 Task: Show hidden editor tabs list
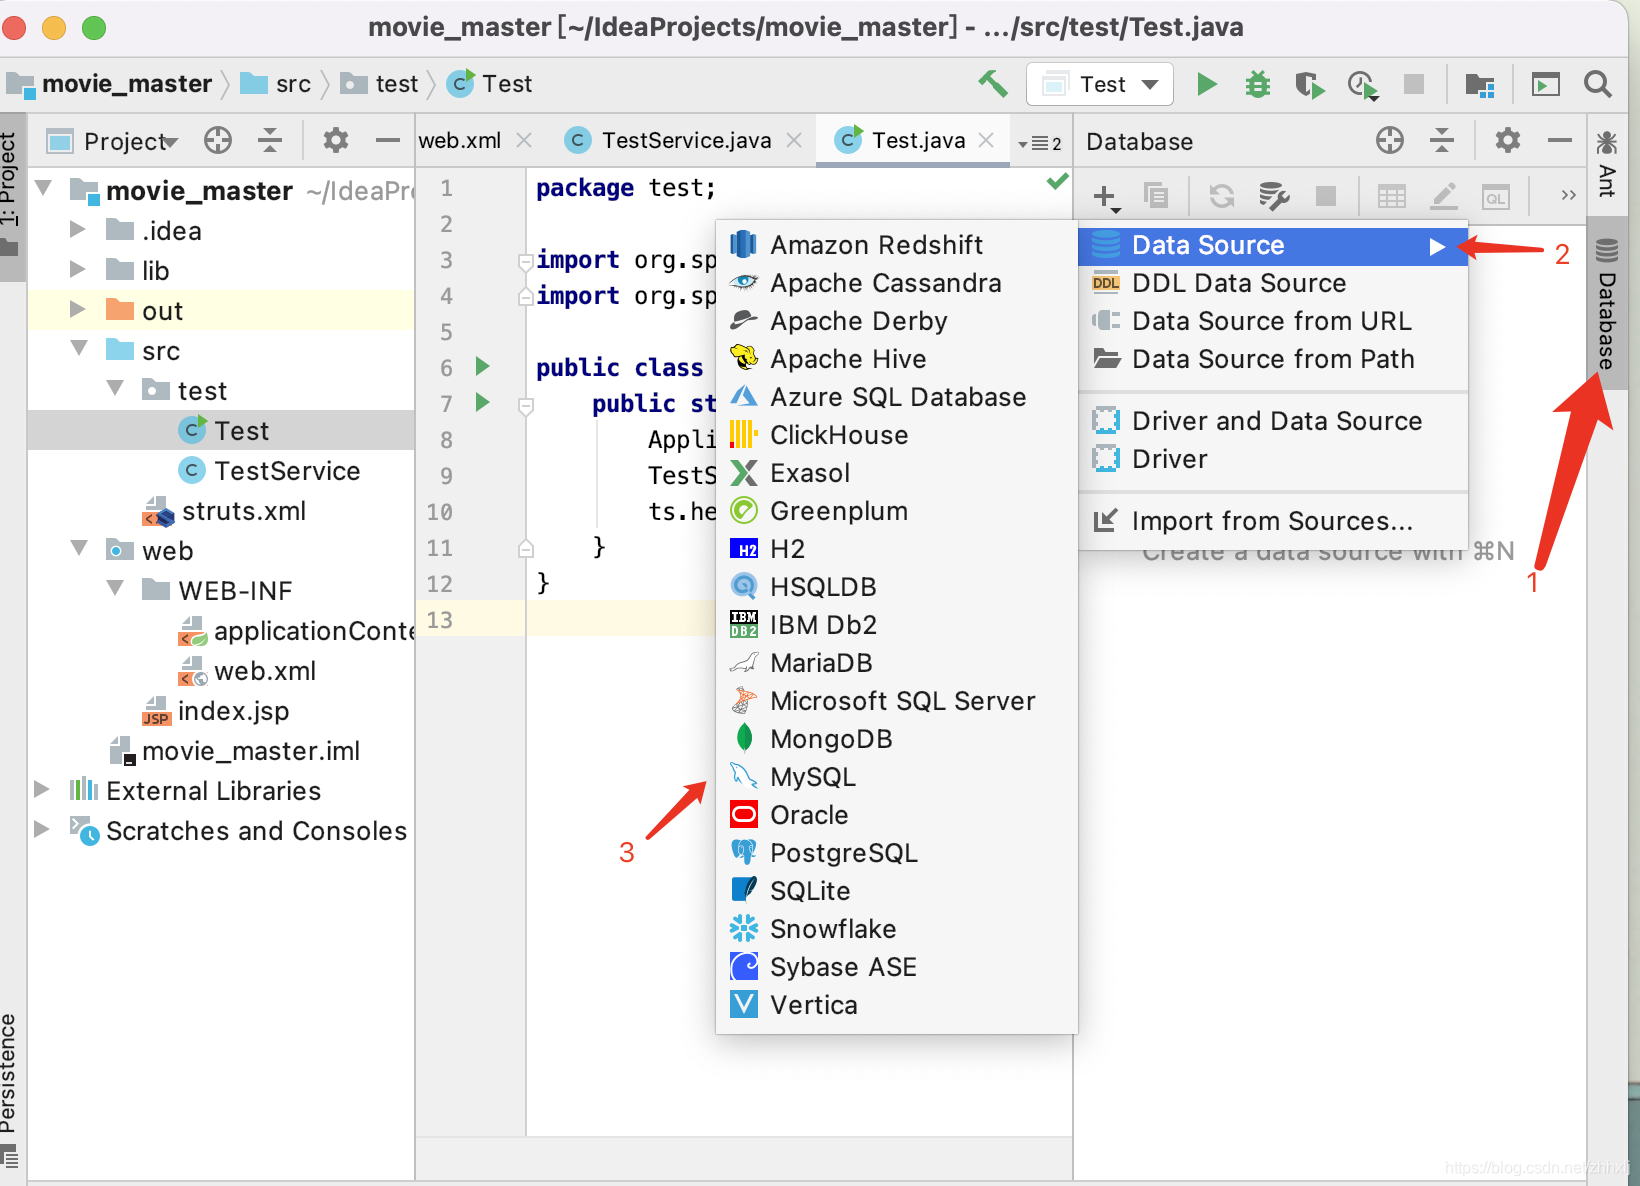[1040, 143]
